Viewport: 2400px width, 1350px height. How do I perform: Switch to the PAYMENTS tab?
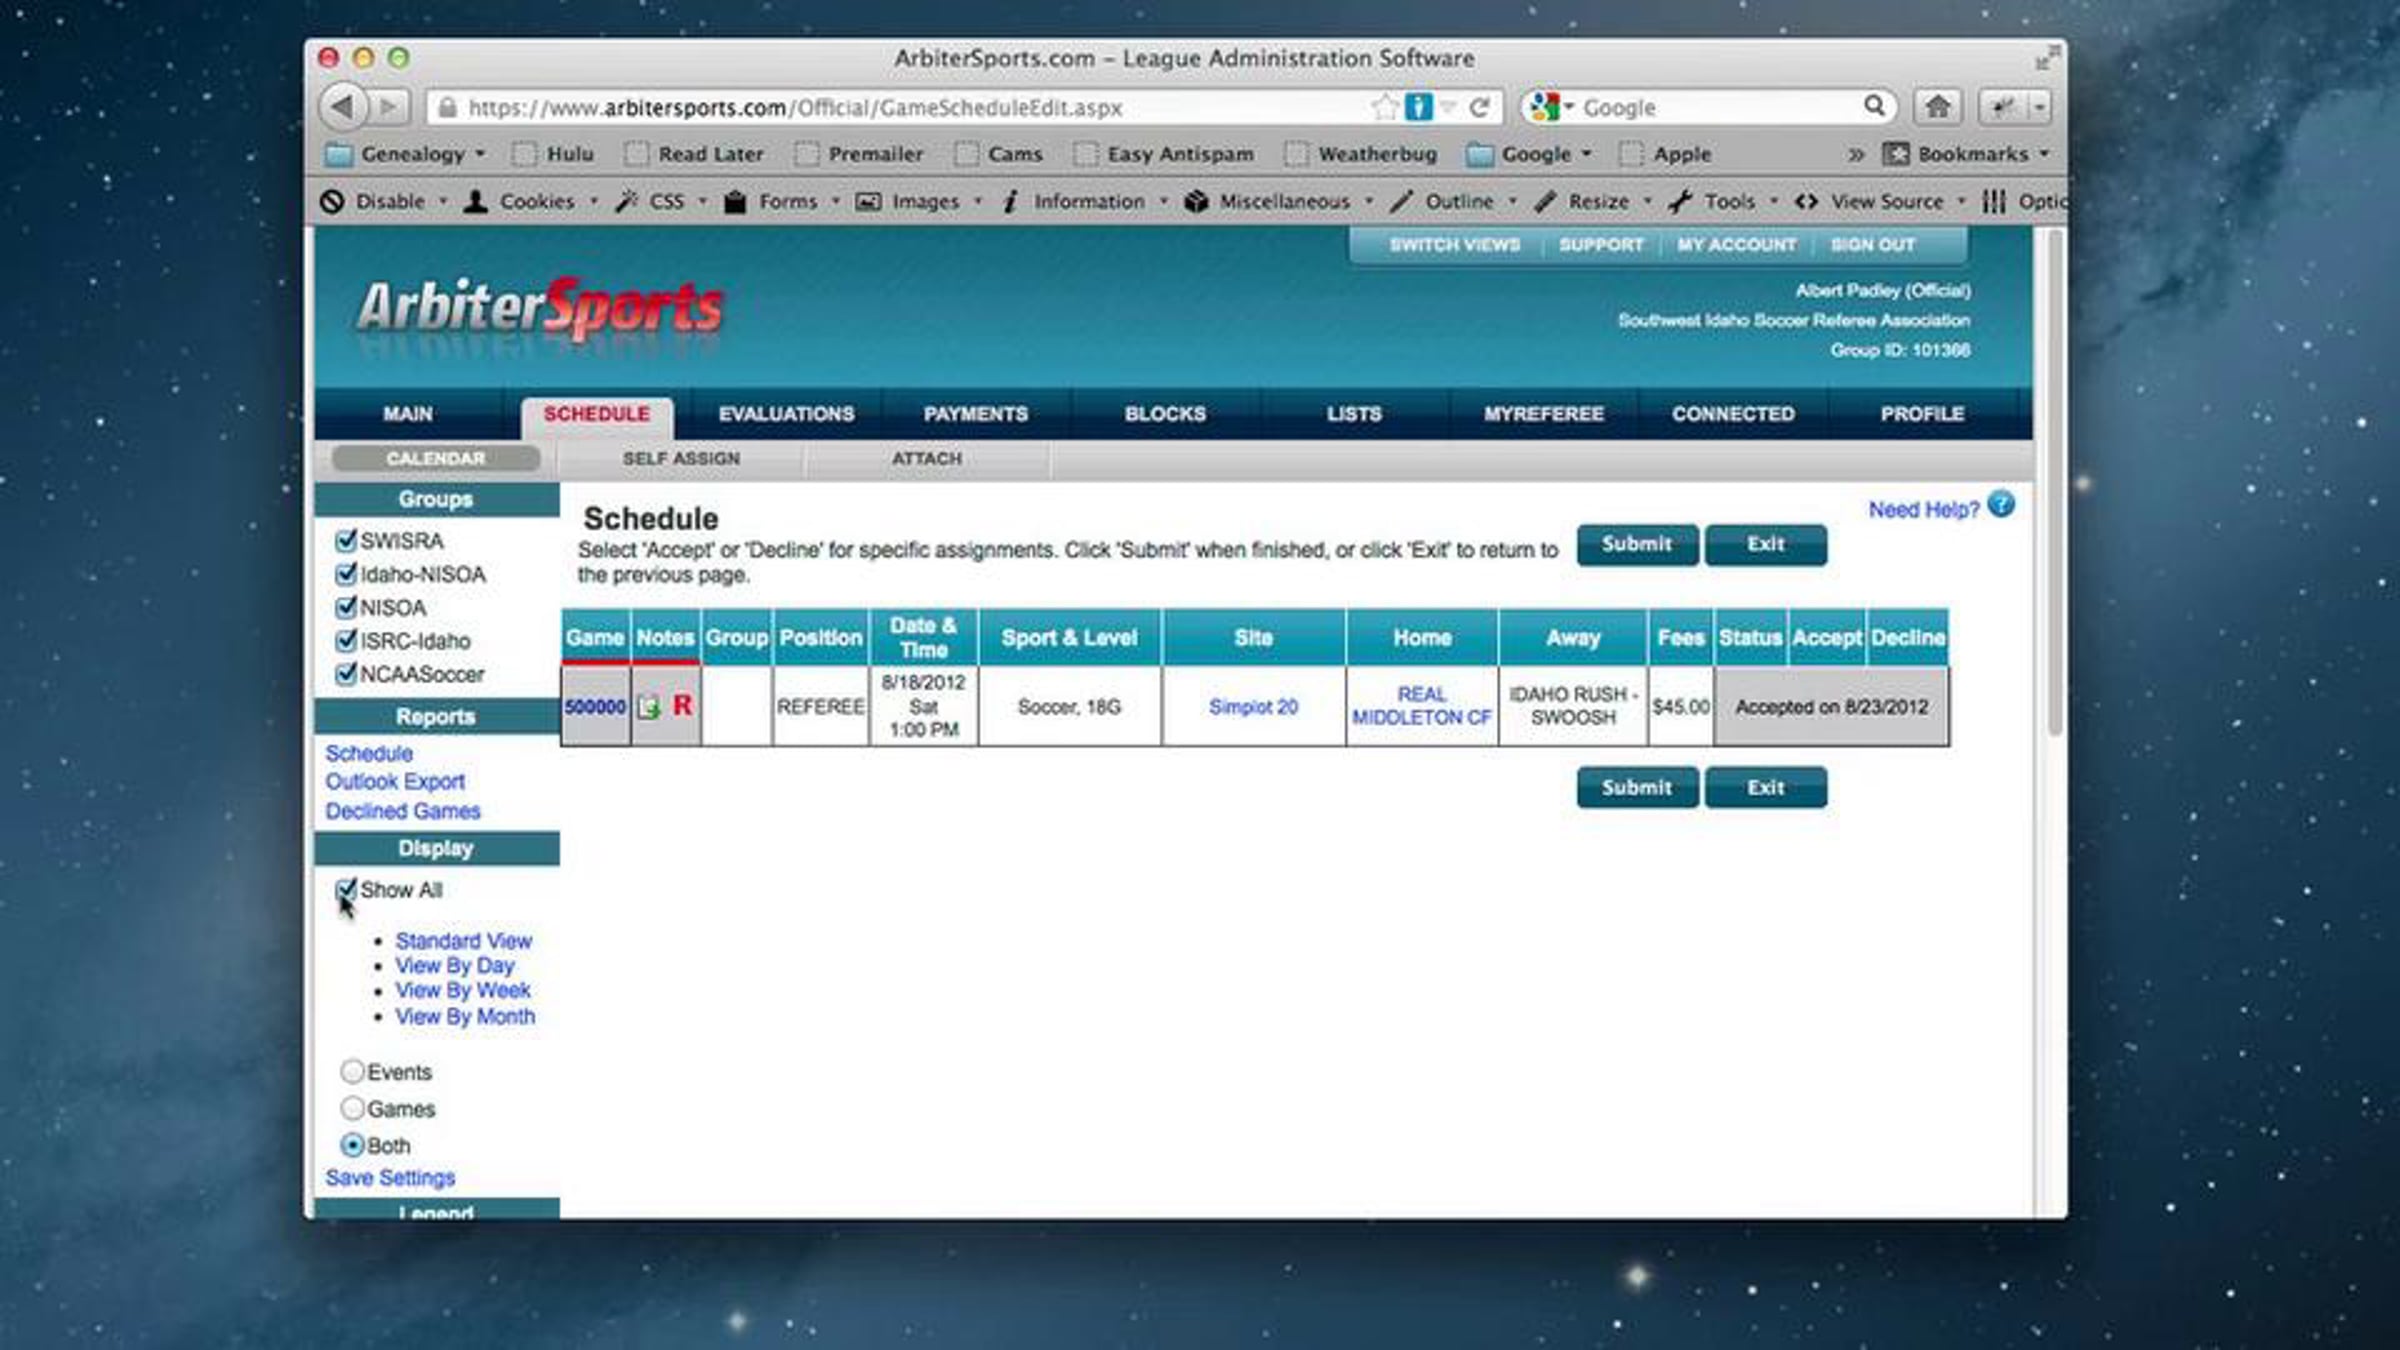(975, 414)
